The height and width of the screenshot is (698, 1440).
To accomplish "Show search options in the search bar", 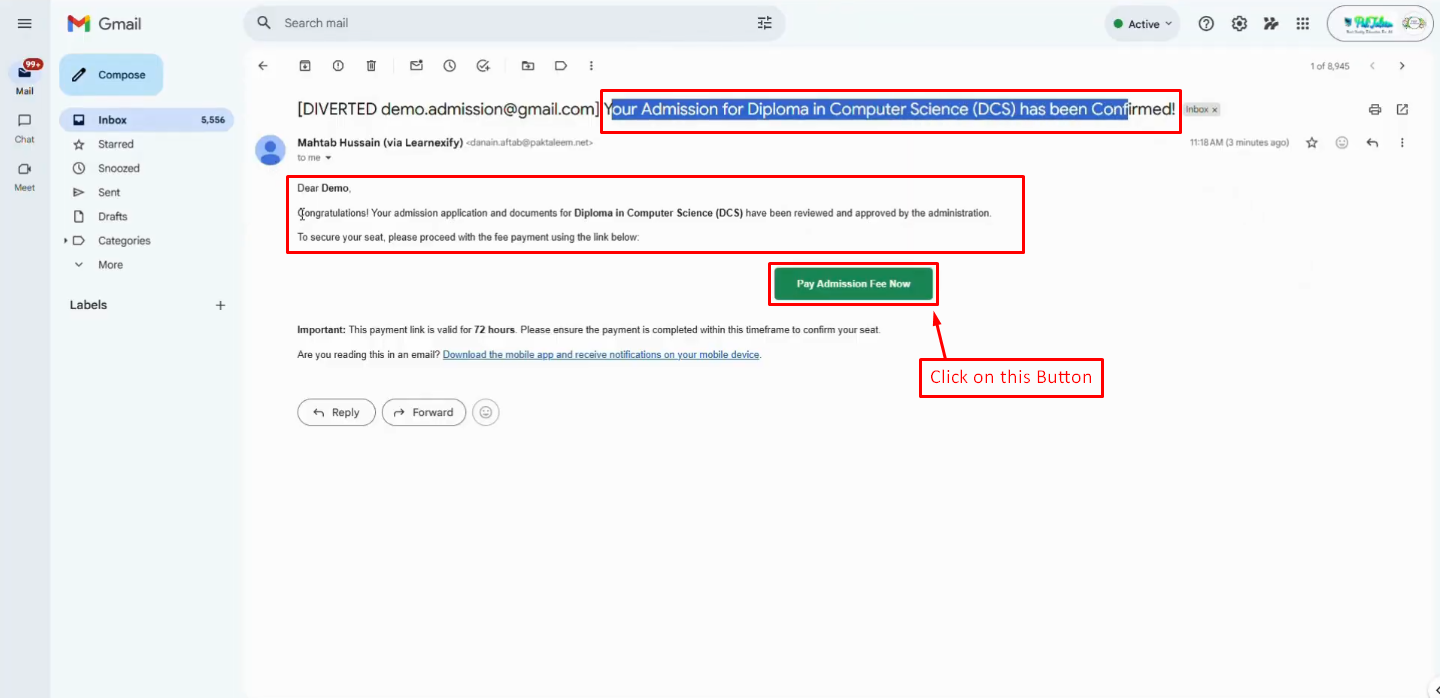I will coord(765,23).
